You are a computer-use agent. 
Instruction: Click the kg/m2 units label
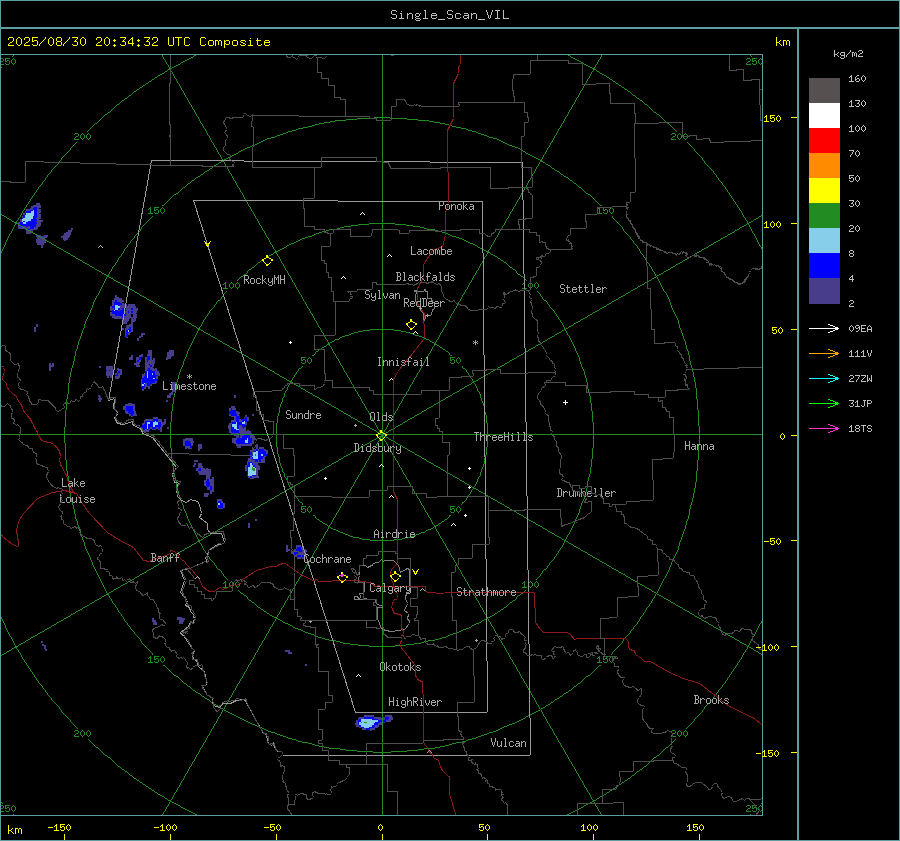click(x=848, y=54)
